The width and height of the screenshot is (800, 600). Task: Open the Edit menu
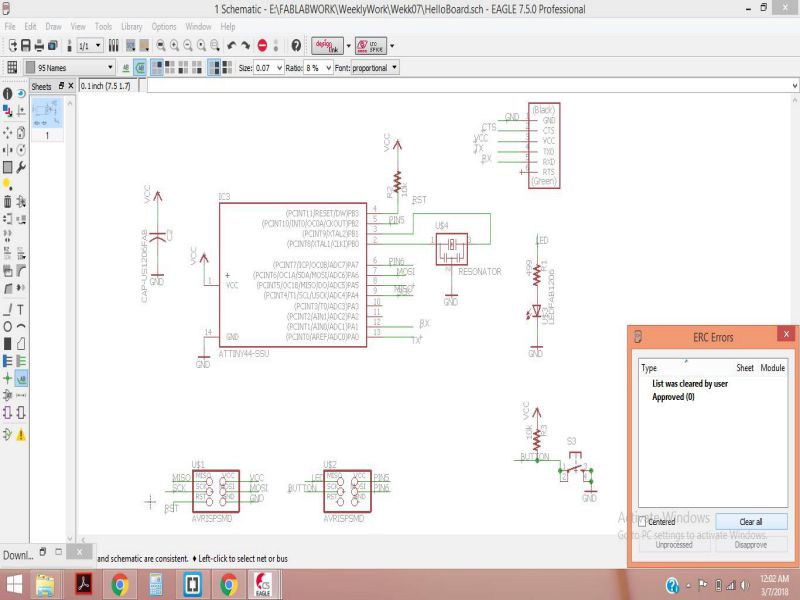(x=30, y=26)
